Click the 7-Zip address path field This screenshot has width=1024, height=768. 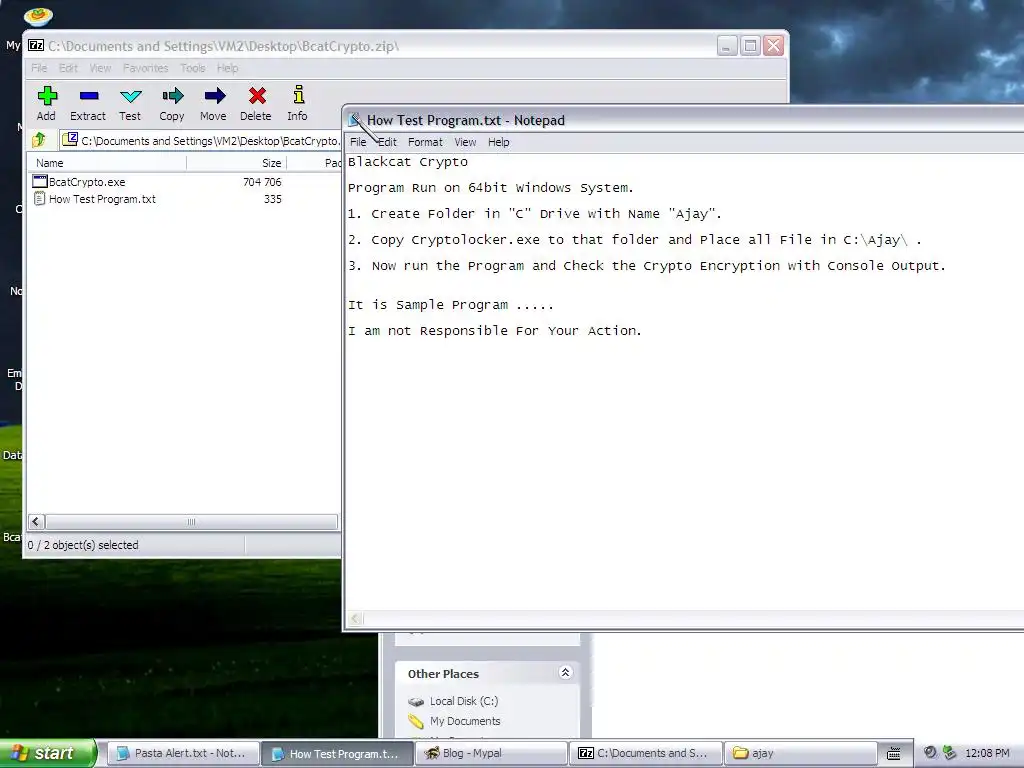click(200, 140)
